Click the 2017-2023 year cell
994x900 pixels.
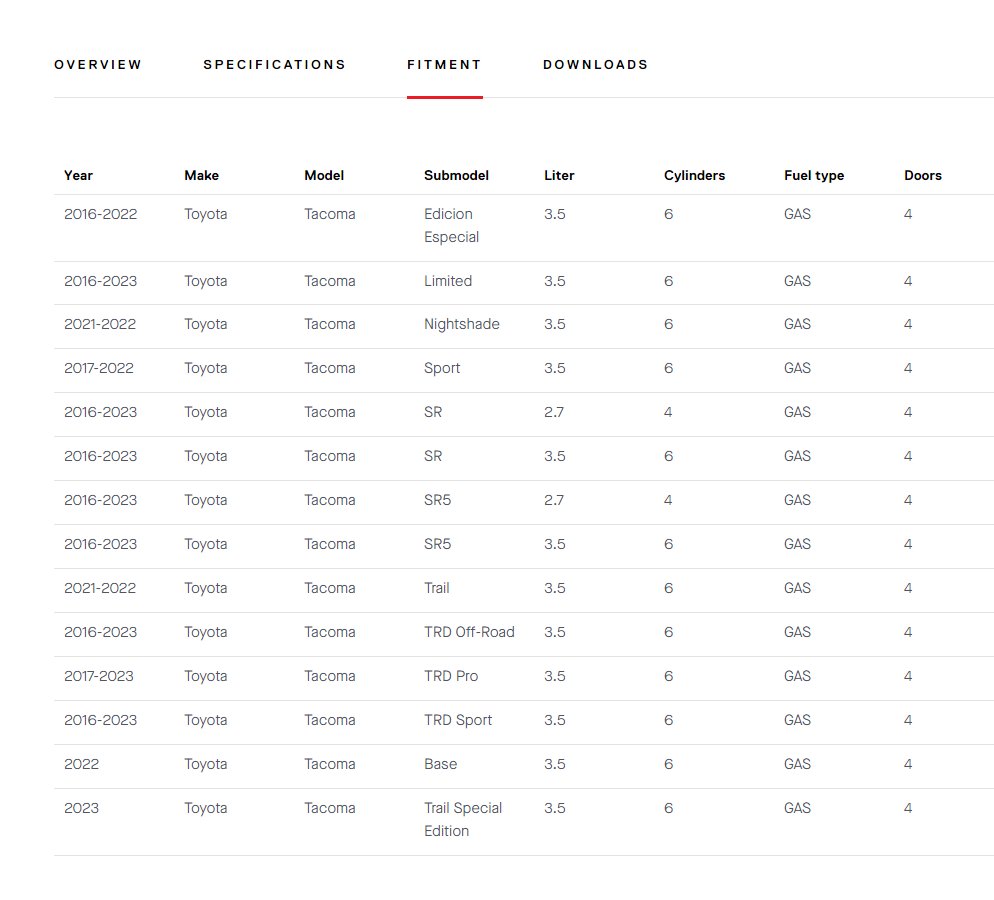pyautogui.click(x=99, y=676)
